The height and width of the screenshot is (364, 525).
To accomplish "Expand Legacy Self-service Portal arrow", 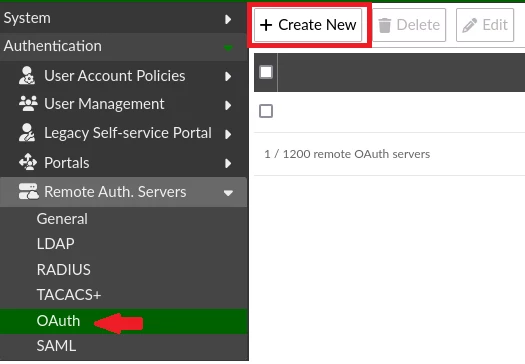I will pos(228,134).
